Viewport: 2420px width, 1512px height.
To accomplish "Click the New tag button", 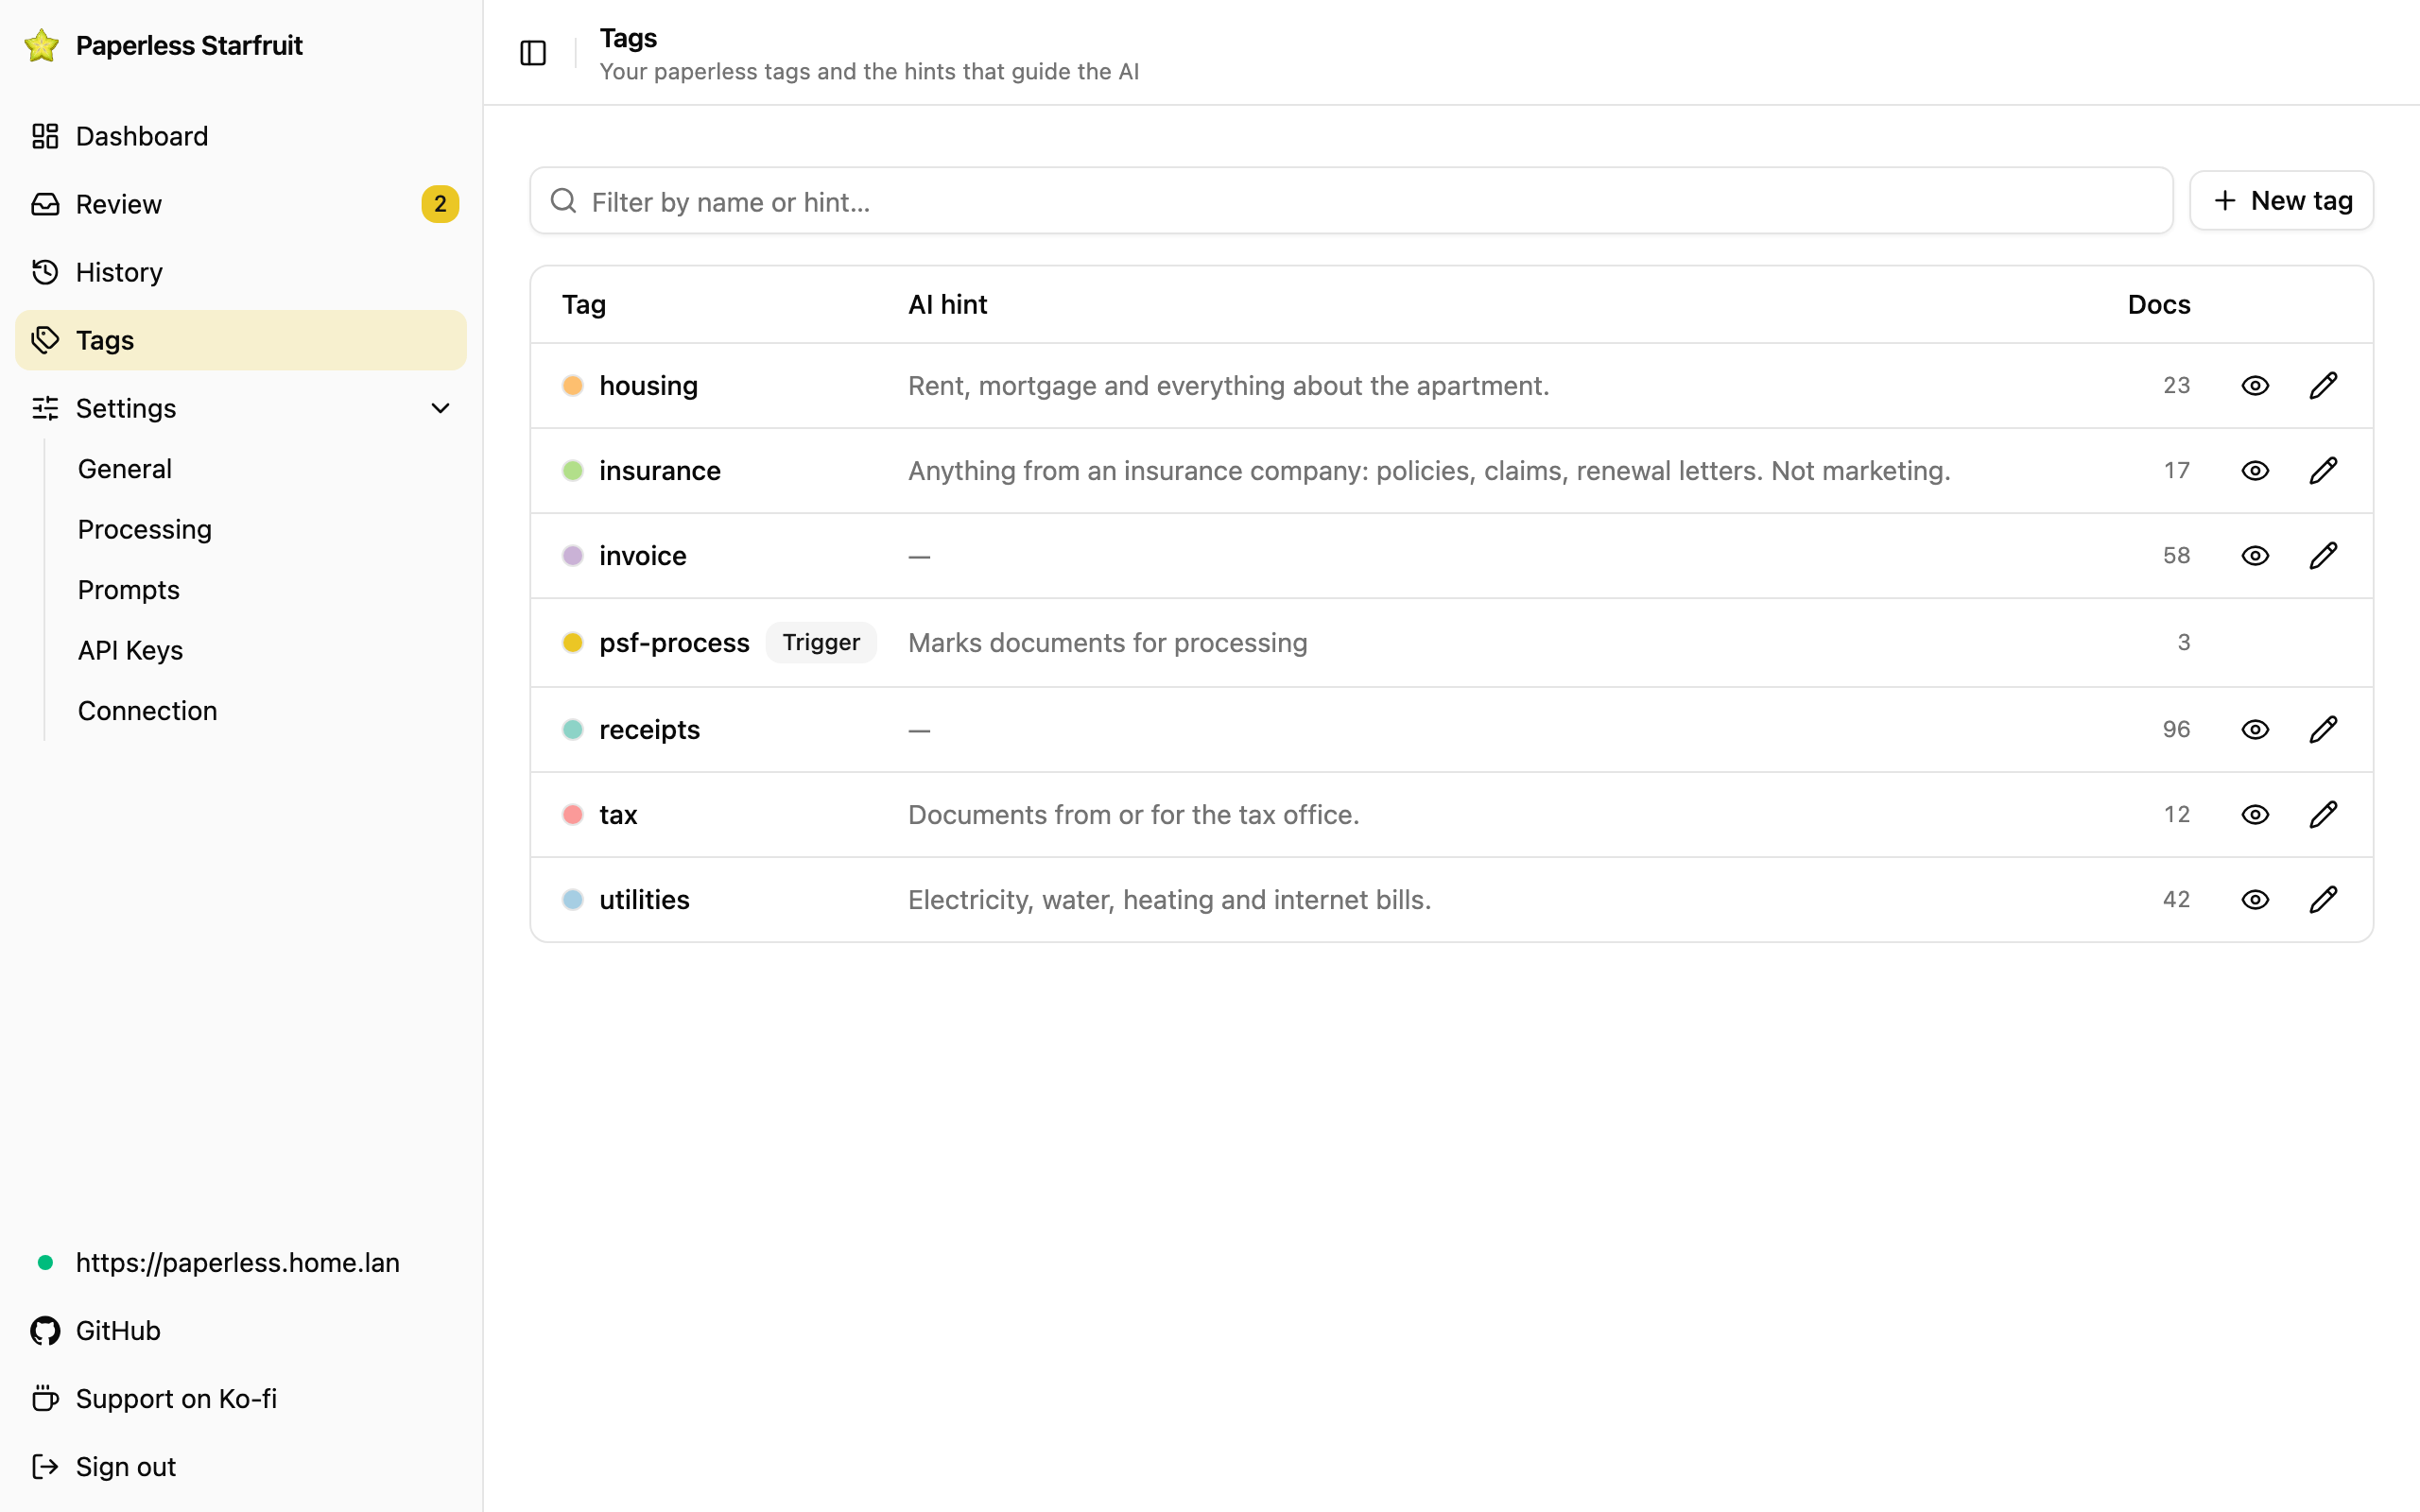I will (x=2281, y=201).
